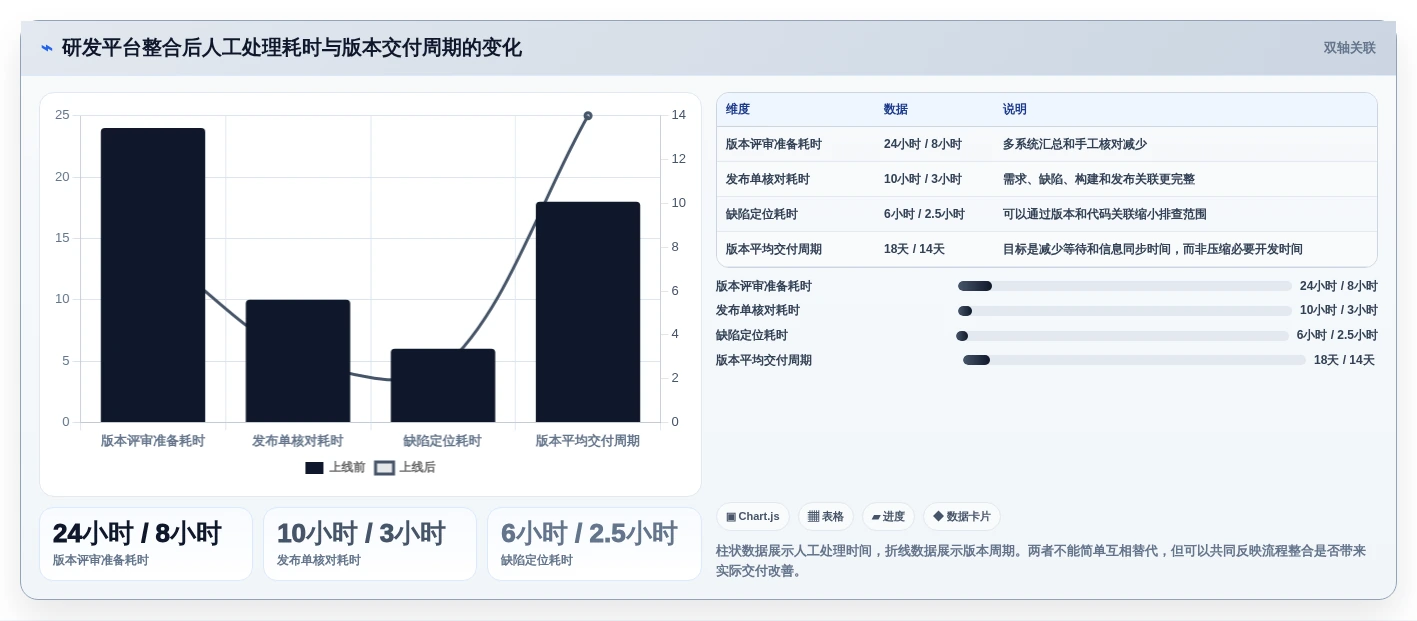This screenshot has width=1417, height=621.
Task: Click the progress bar for 缺陷定位耗时
Action: [1122, 336]
